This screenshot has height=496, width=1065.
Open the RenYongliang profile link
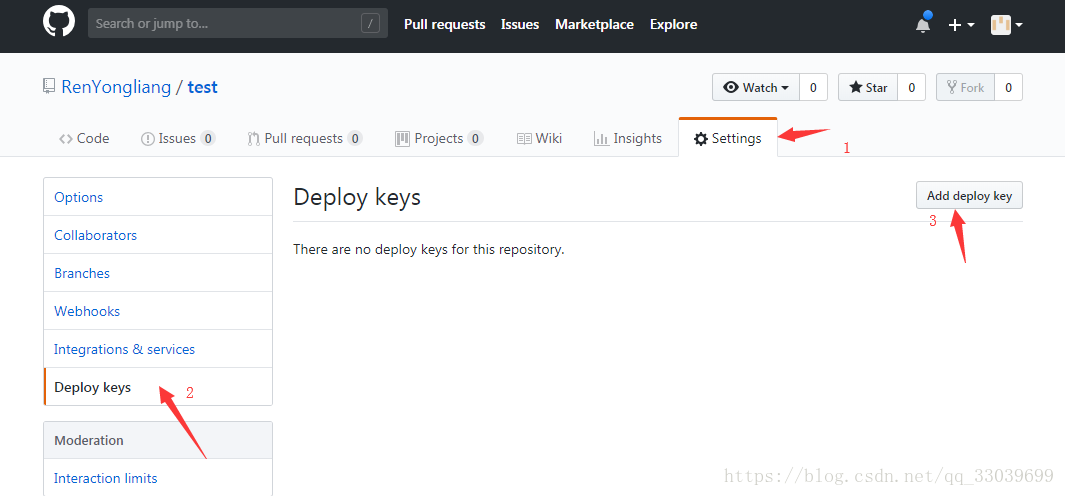116,87
